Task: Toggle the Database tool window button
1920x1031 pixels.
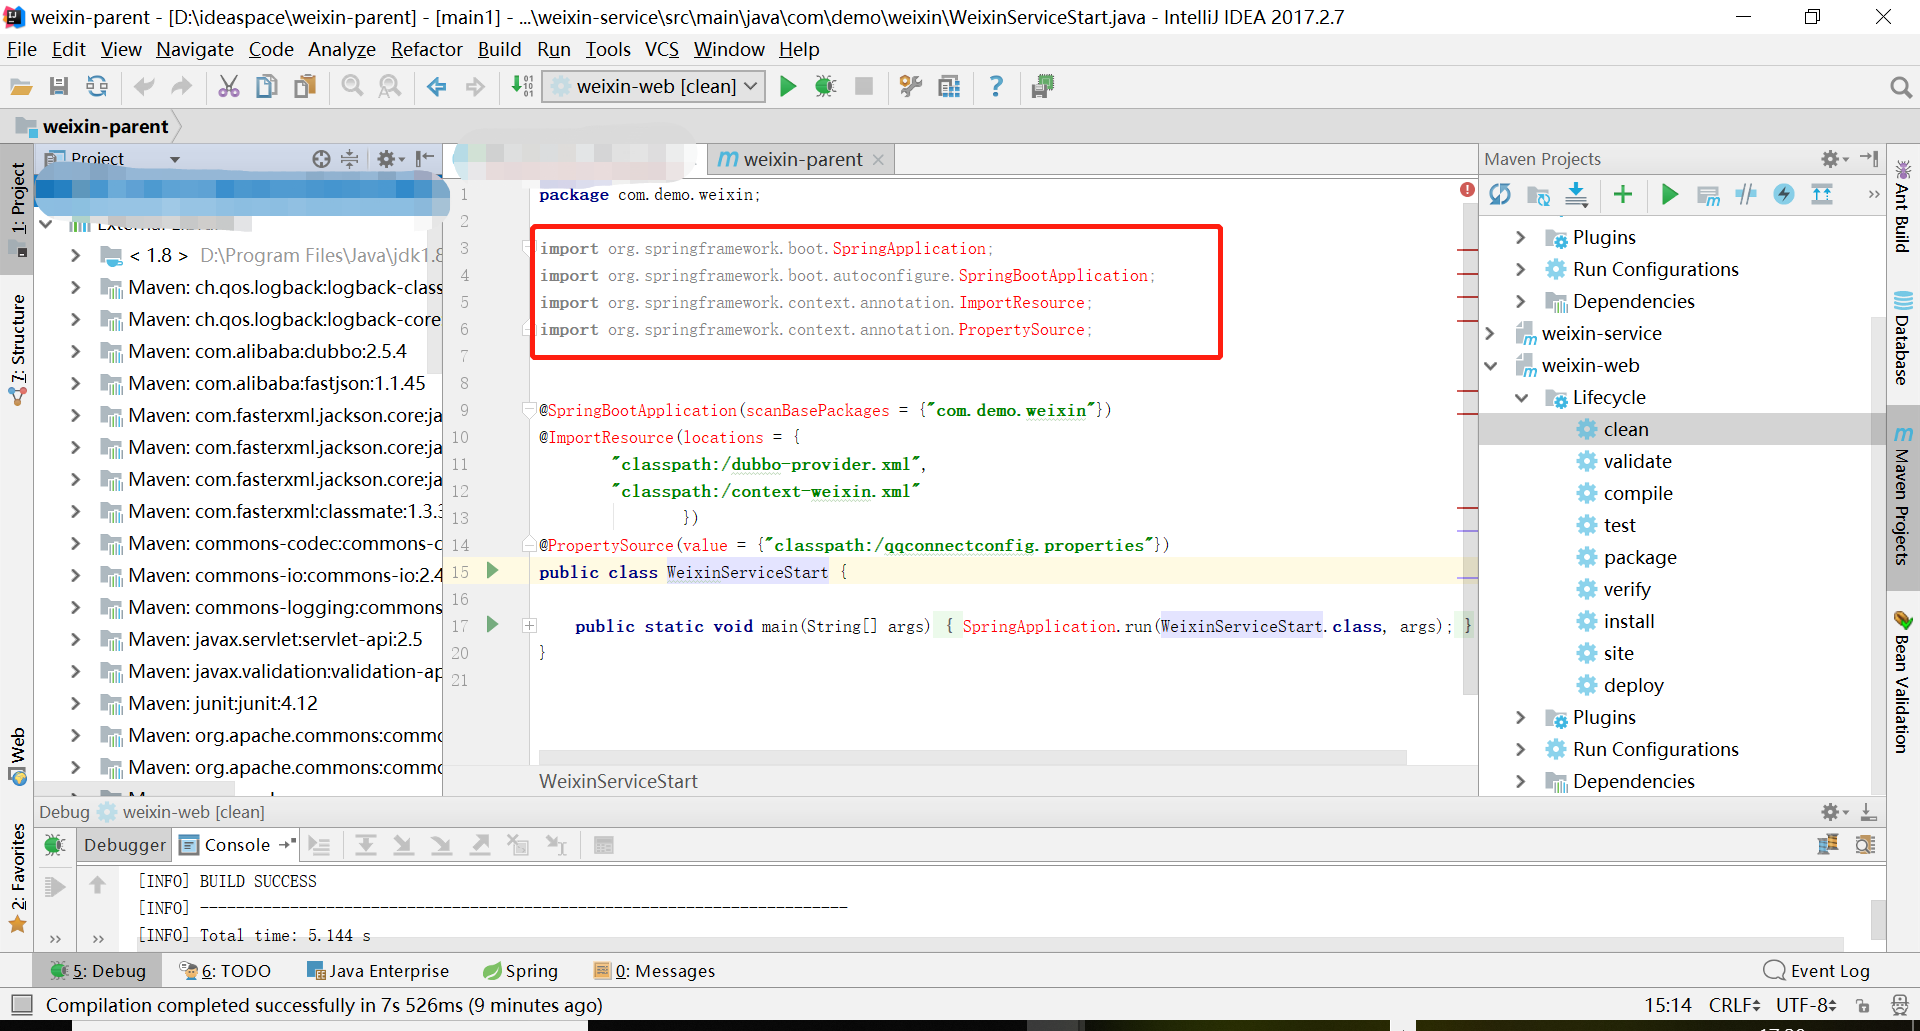Action: click(x=1902, y=338)
